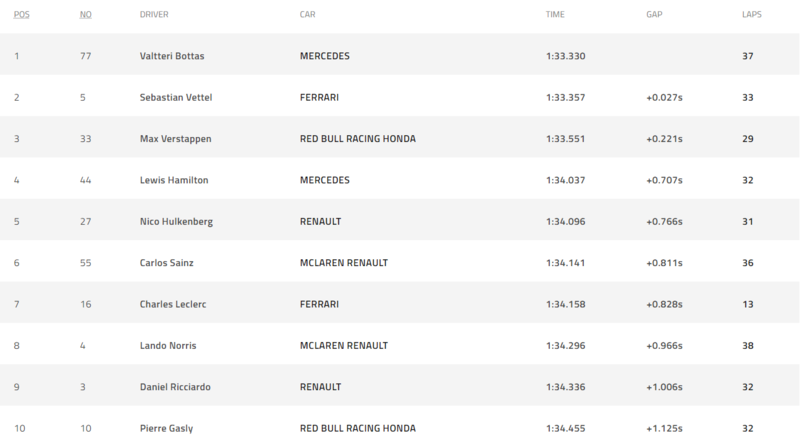Open Lewis Hamilton driver name
The height and width of the screenshot is (447, 800).
[x=174, y=180]
